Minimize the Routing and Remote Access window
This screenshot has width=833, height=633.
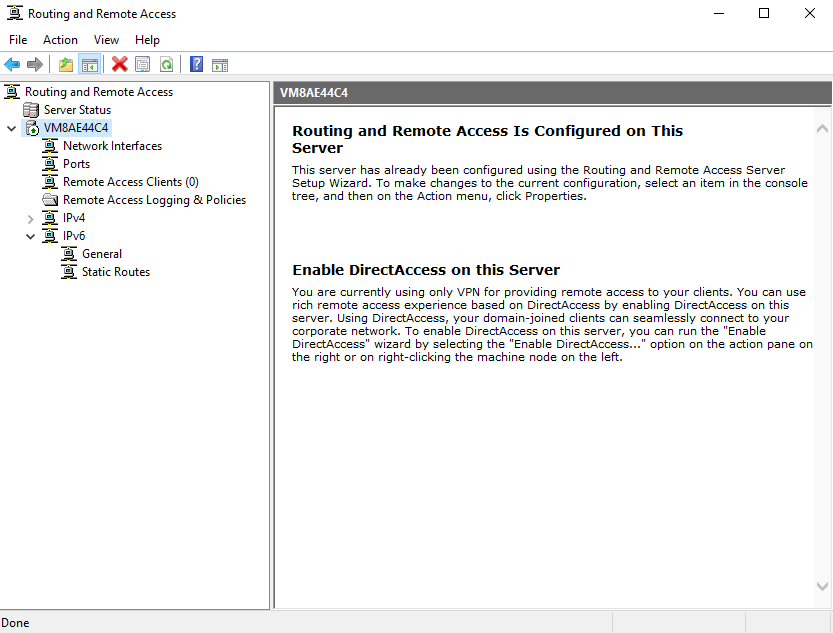click(x=719, y=13)
